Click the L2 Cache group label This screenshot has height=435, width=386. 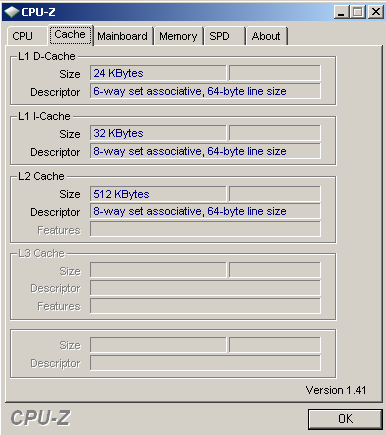[x=41, y=176]
